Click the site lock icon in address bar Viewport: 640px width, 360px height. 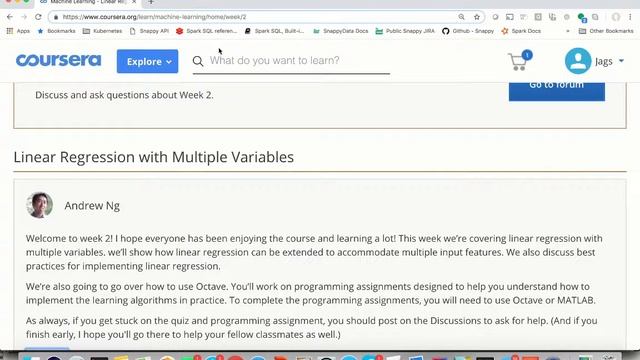tap(56, 17)
